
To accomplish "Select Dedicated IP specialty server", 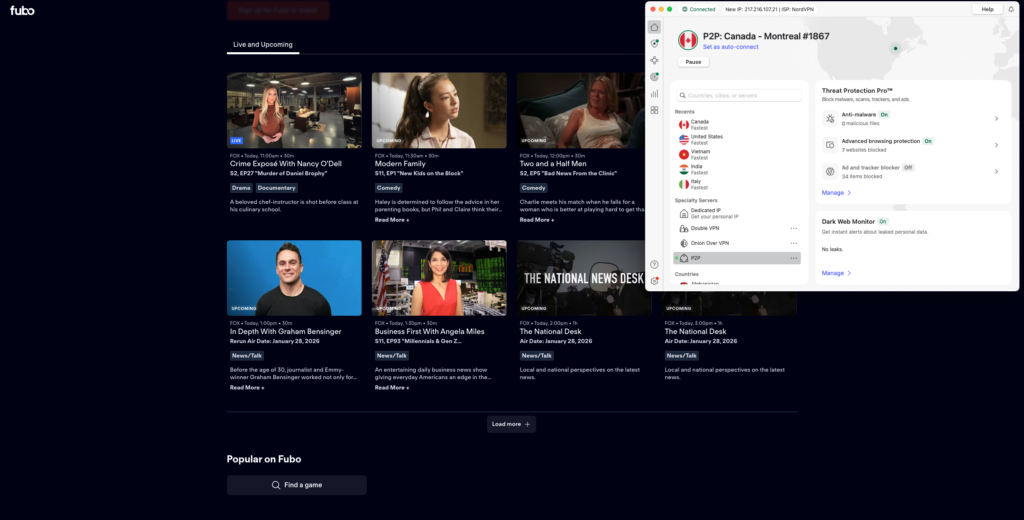I will [738, 214].
